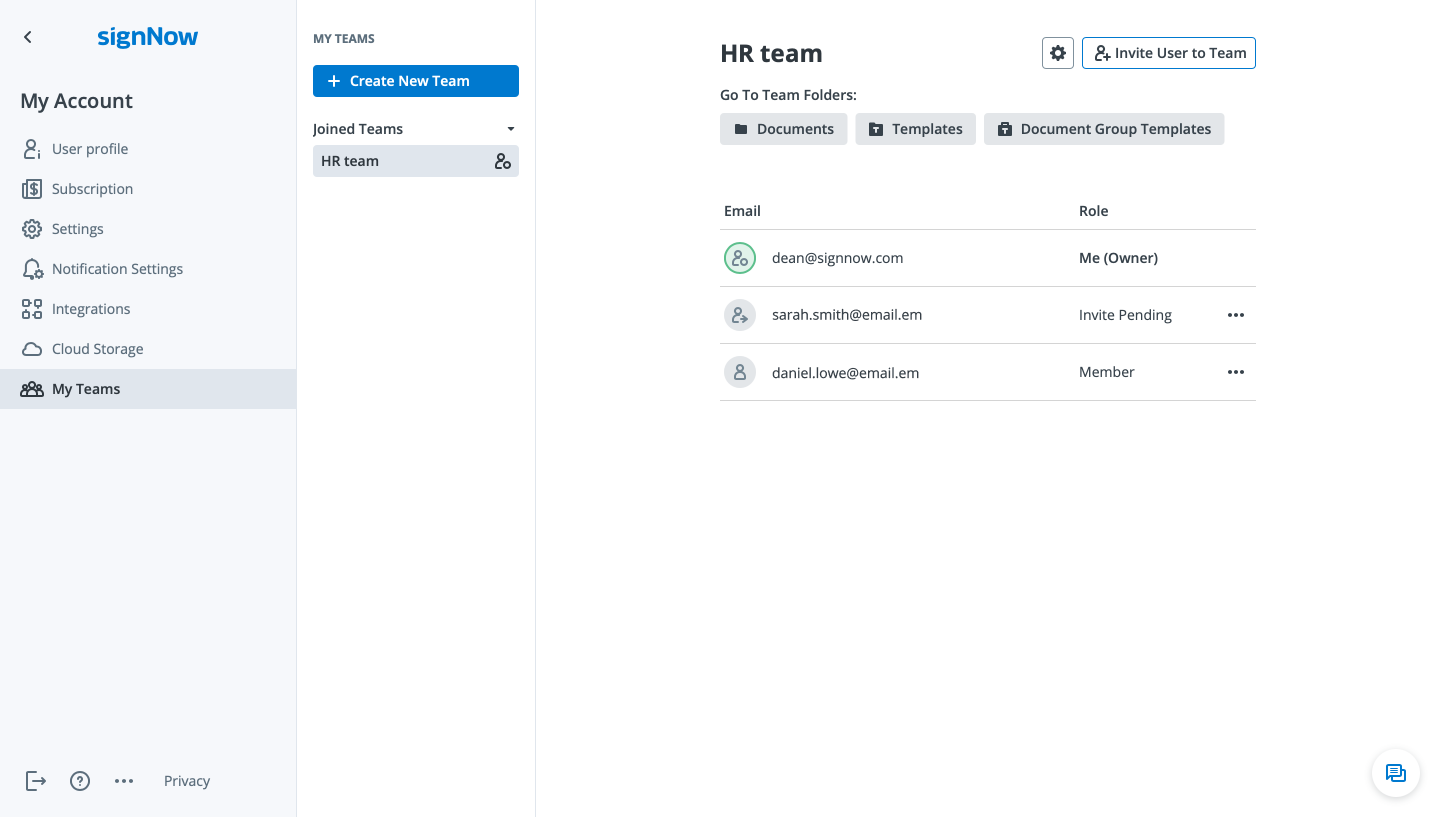Collapse the Joined Teams dropdown arrow
This screenshot has width=1440, height=817.
tap(511, 129)
